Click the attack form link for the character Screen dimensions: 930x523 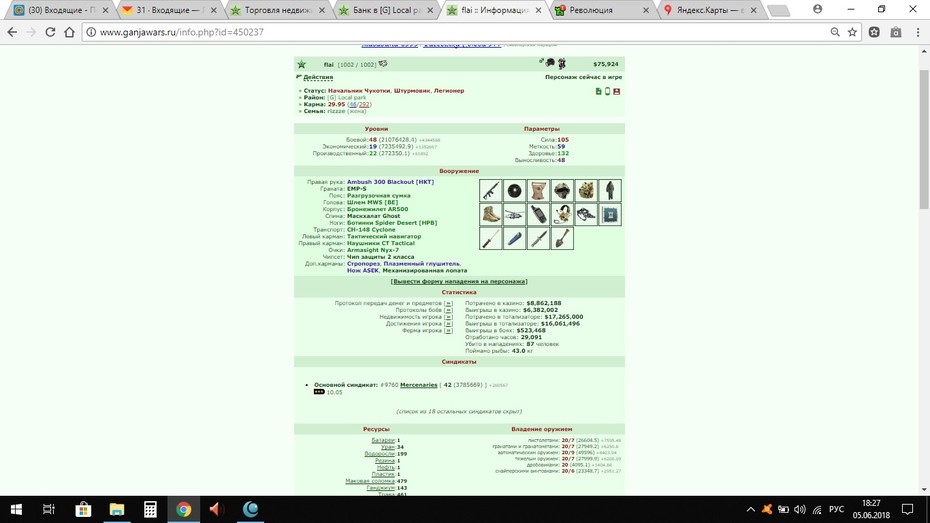tap(459, 282)
